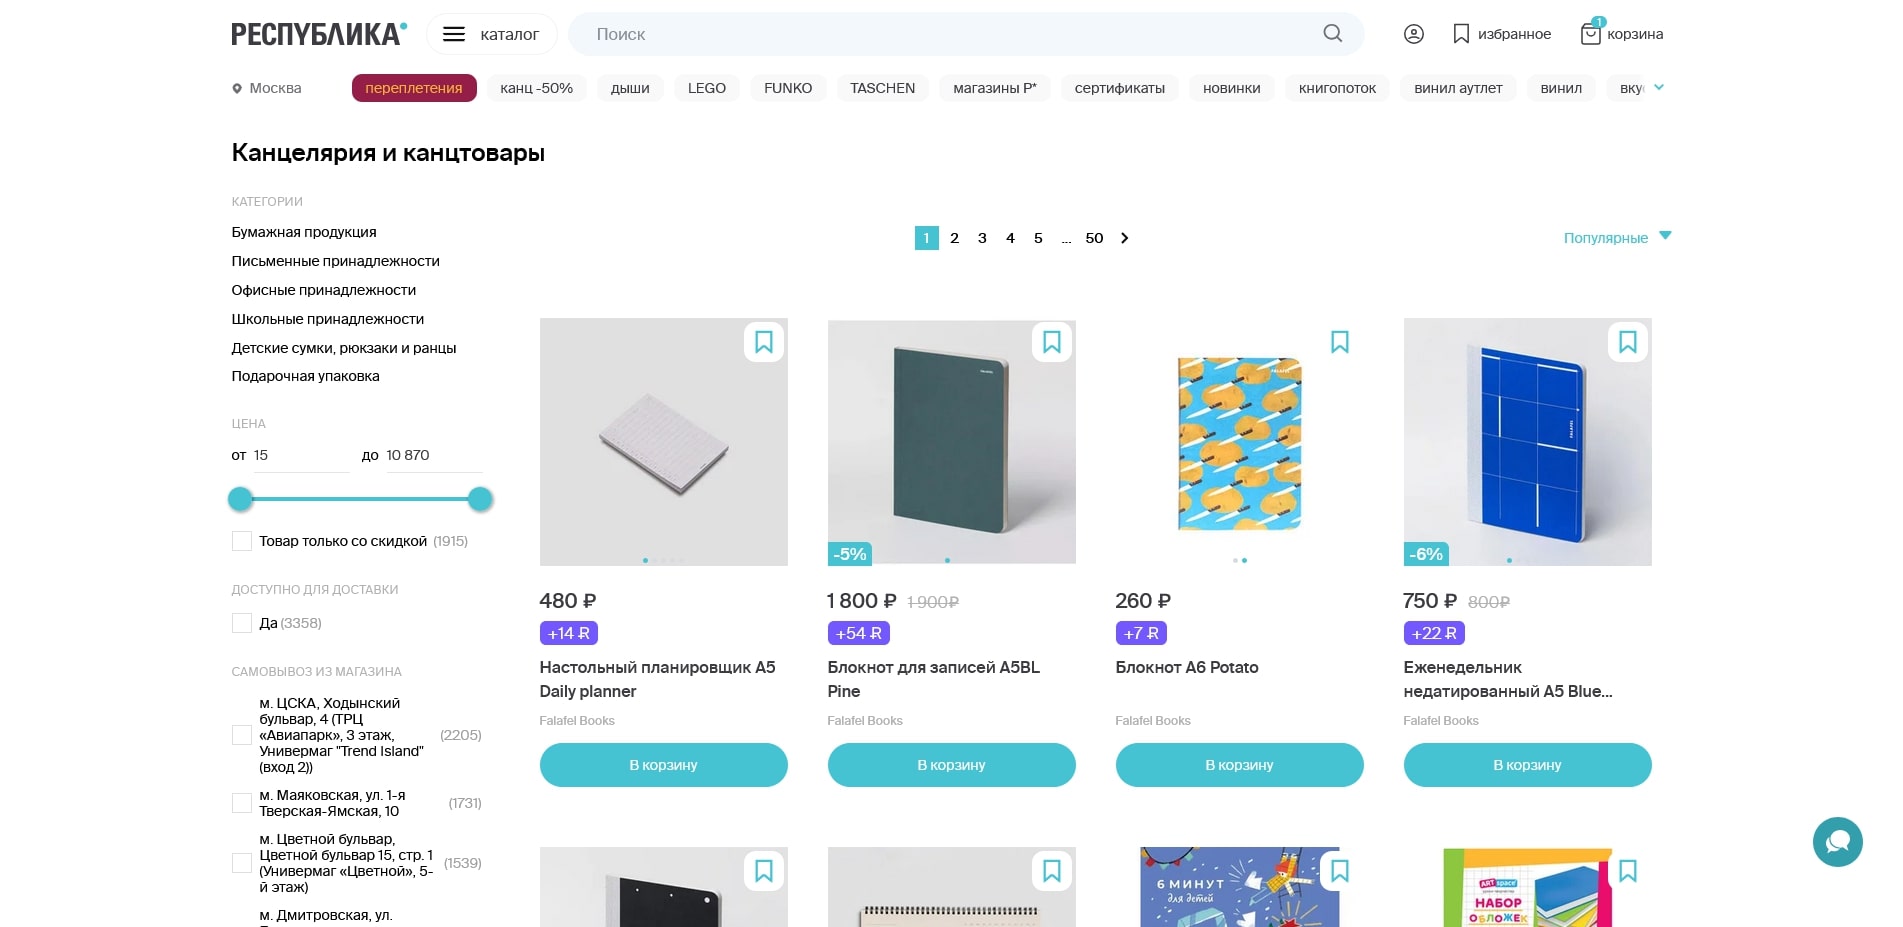Viewport: 1903px width, 927px height.
Task: Go to page 3 of results
Action: tap(982, 238)
